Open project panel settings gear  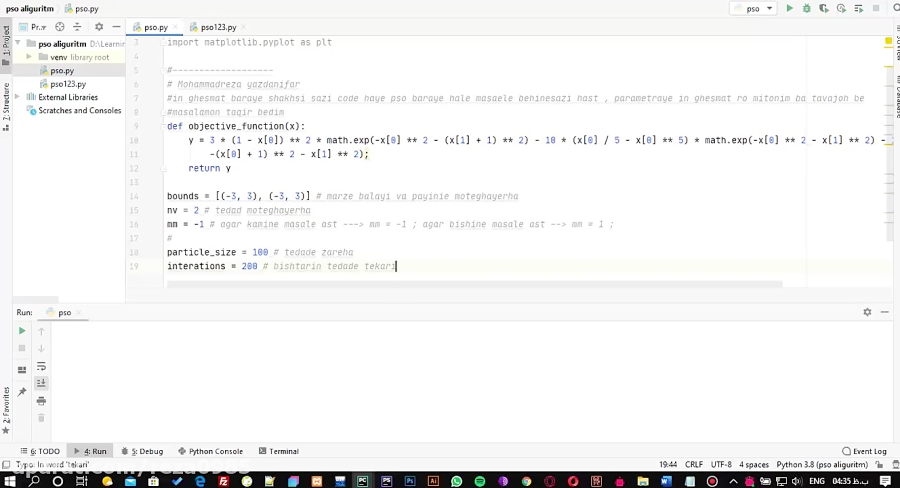coord(98,27)
